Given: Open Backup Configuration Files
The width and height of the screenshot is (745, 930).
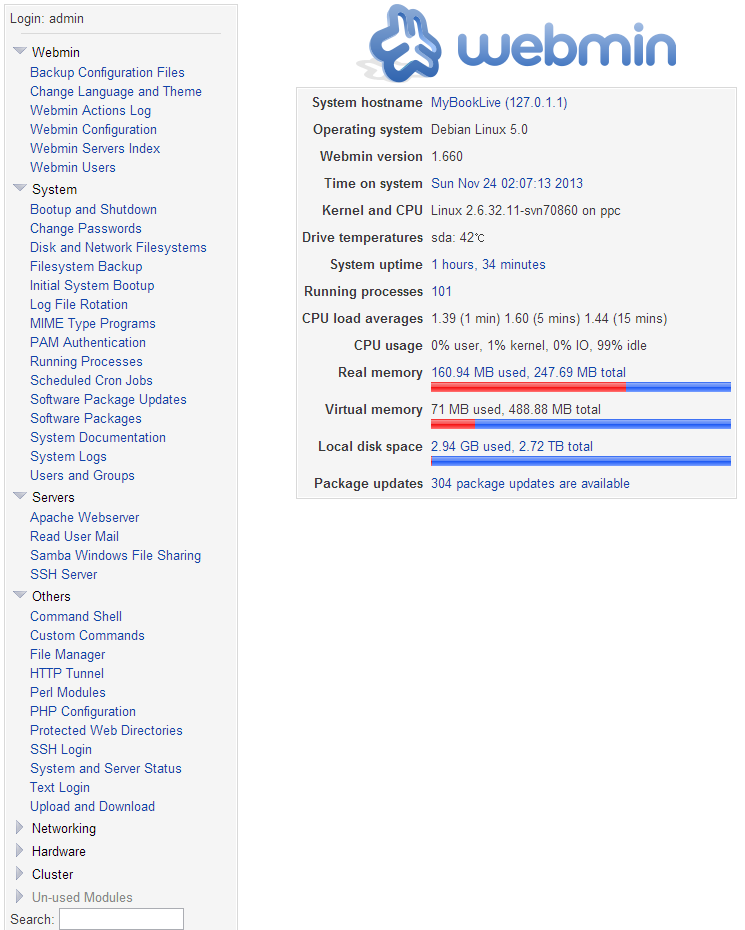Looking at the screenshot, I should click(x=107, y=72).
